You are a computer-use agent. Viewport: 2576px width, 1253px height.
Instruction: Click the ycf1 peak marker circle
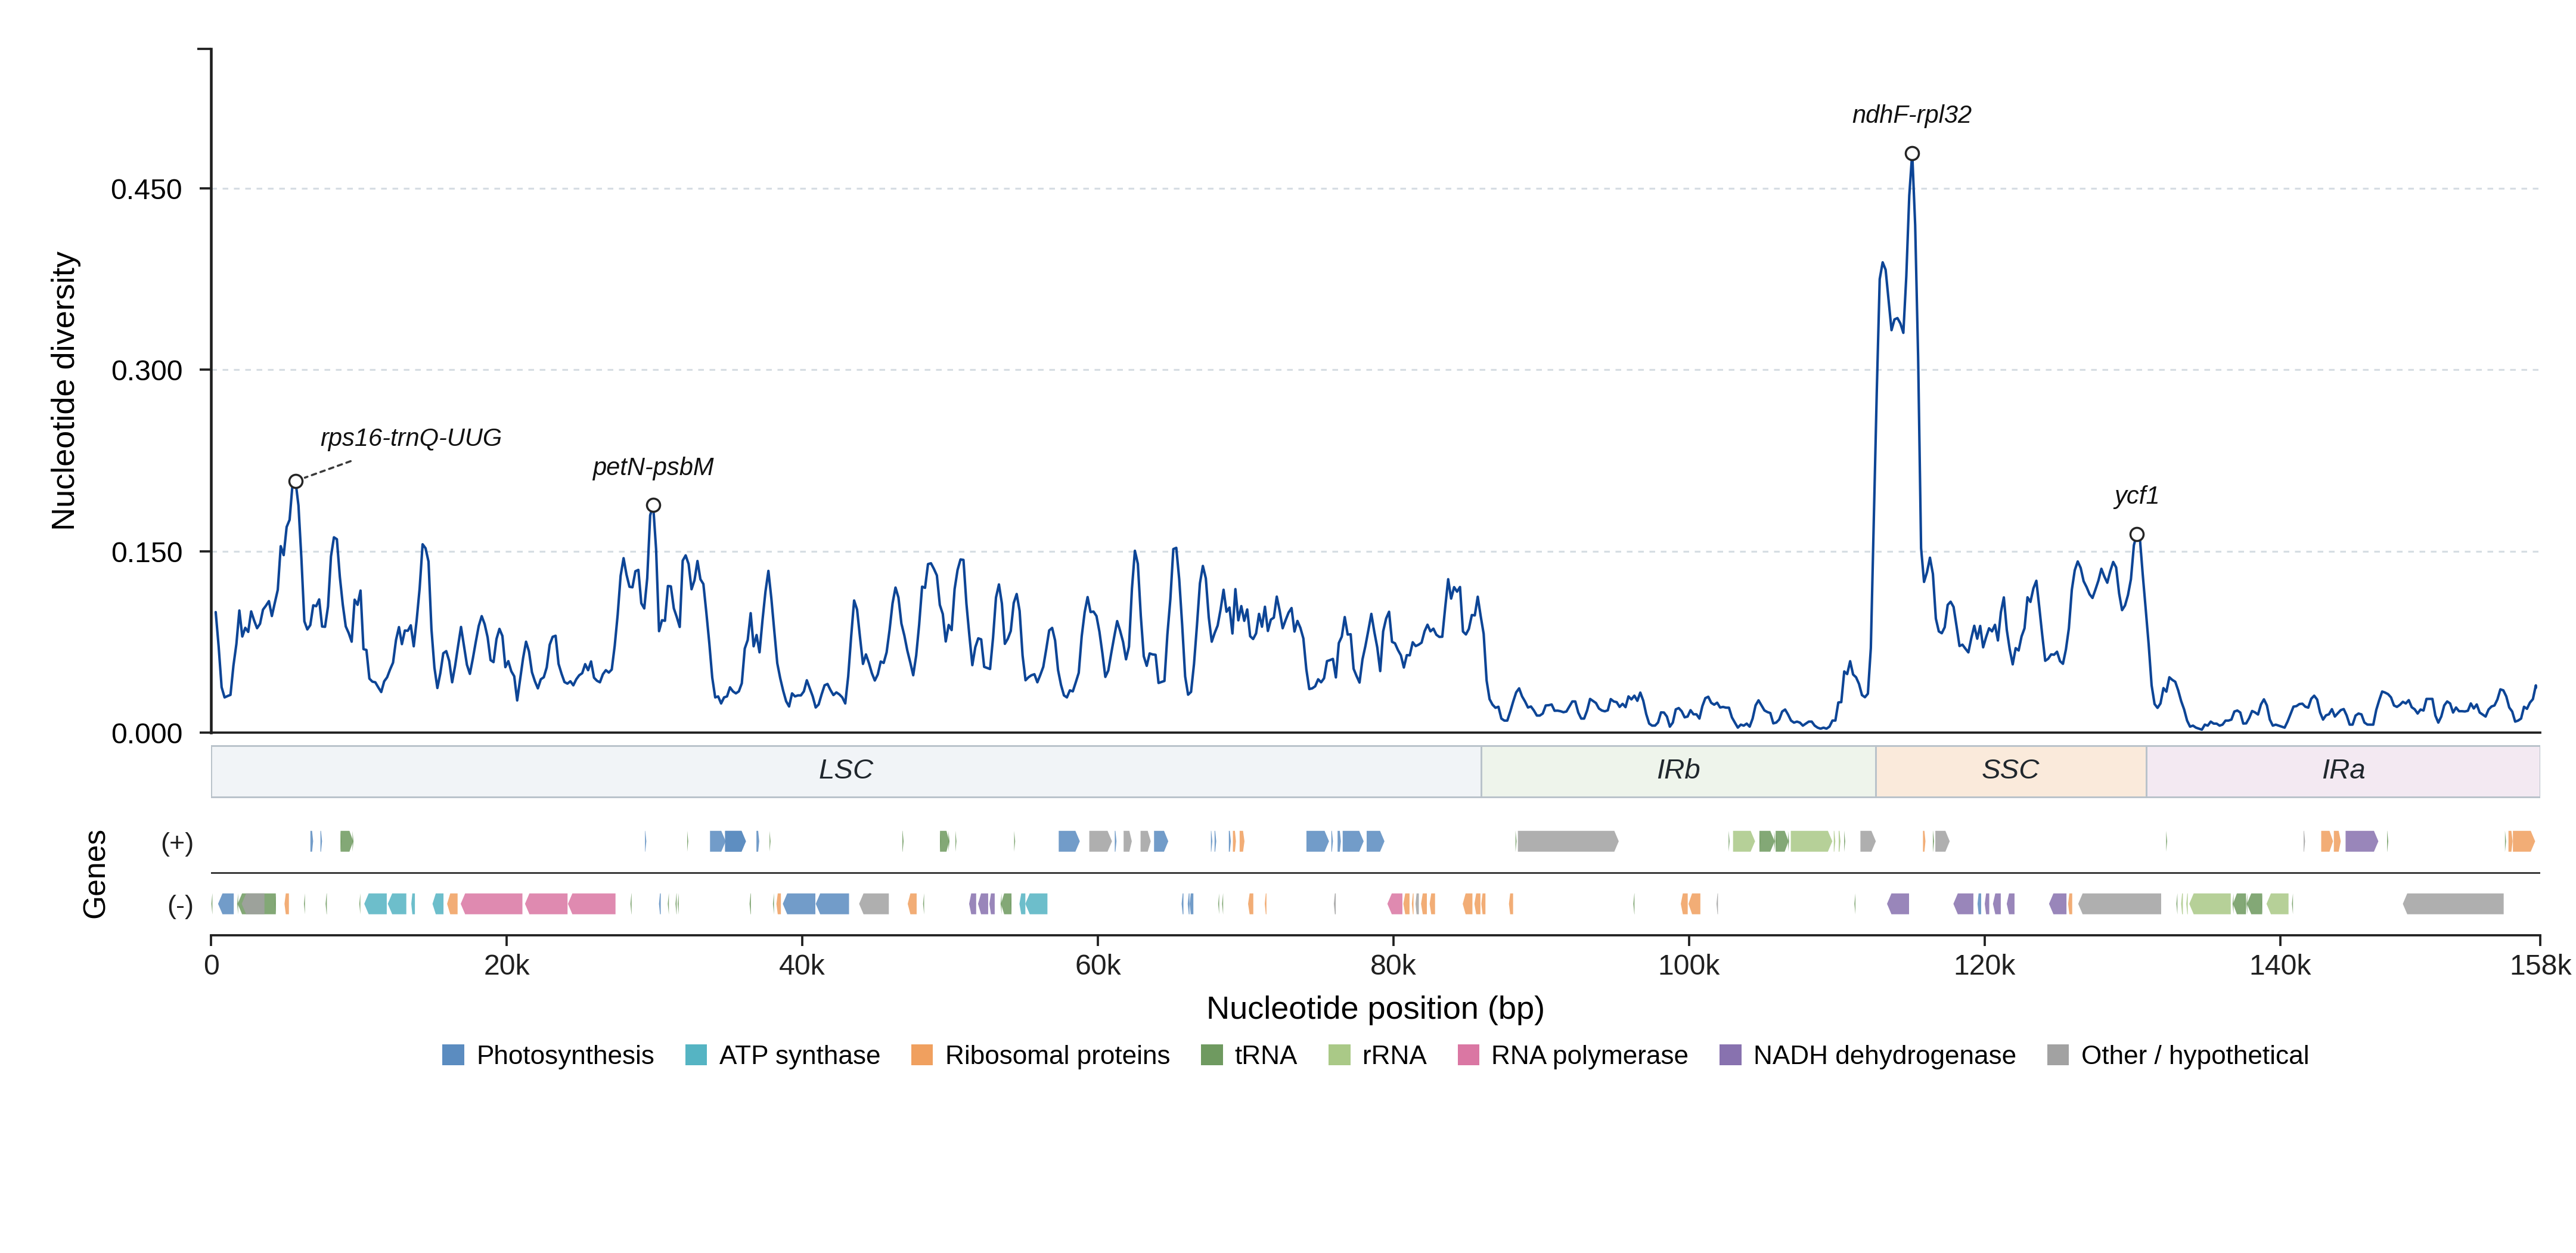2137,535
